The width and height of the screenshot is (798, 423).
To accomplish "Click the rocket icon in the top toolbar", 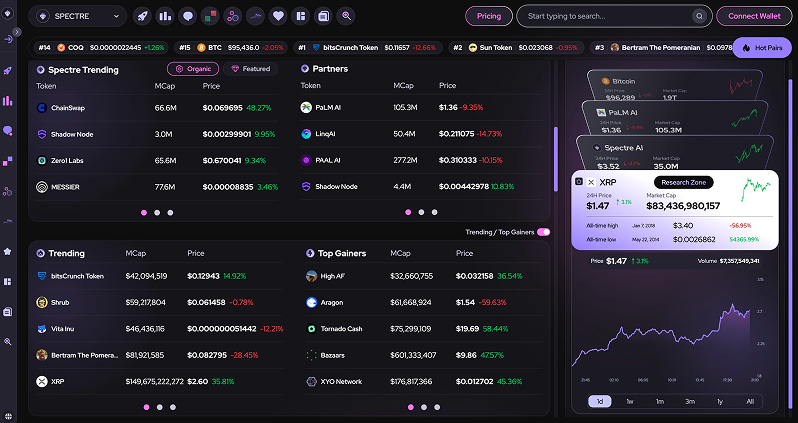I will point(142,16).
